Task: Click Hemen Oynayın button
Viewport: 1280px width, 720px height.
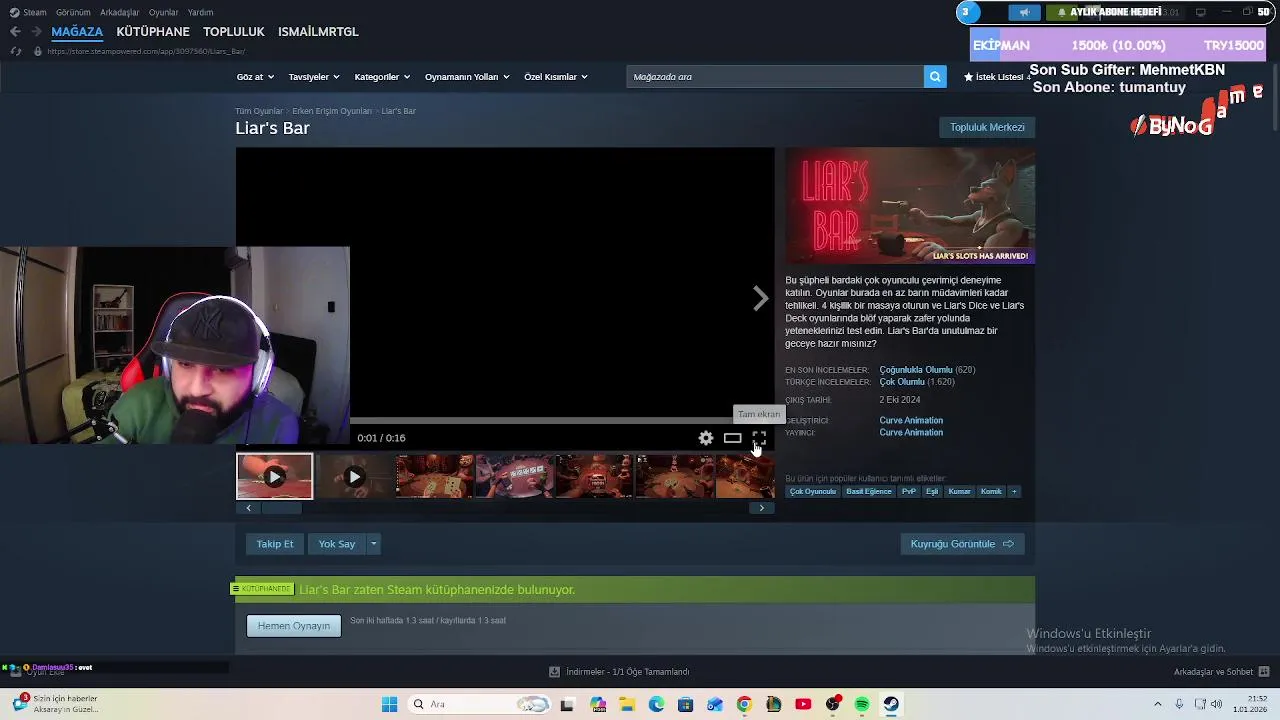Action: tap(294, 626)
